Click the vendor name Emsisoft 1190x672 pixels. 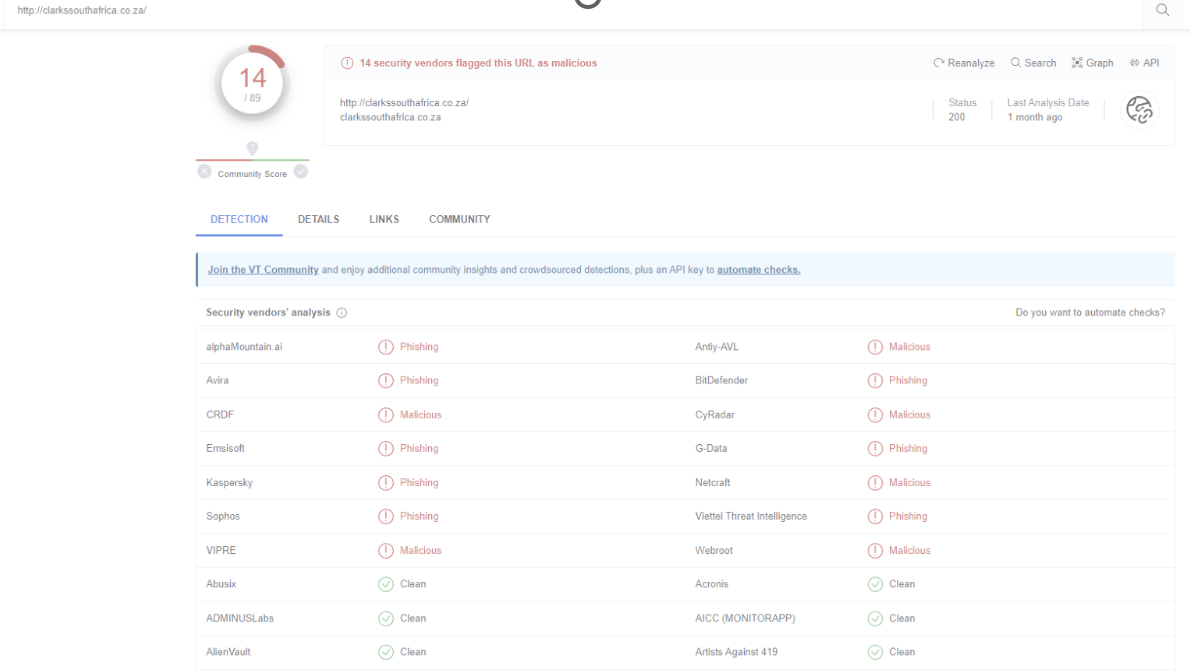225,449
